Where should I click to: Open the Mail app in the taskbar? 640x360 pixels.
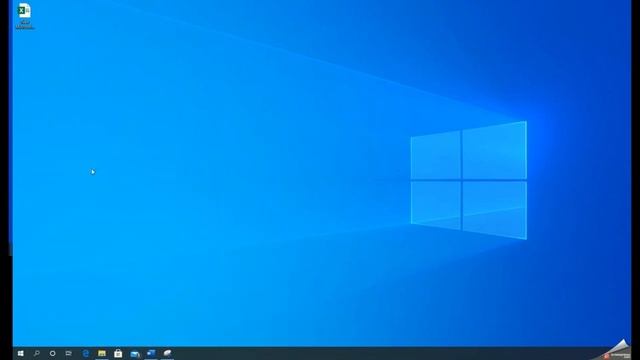[x=135, y=354]
